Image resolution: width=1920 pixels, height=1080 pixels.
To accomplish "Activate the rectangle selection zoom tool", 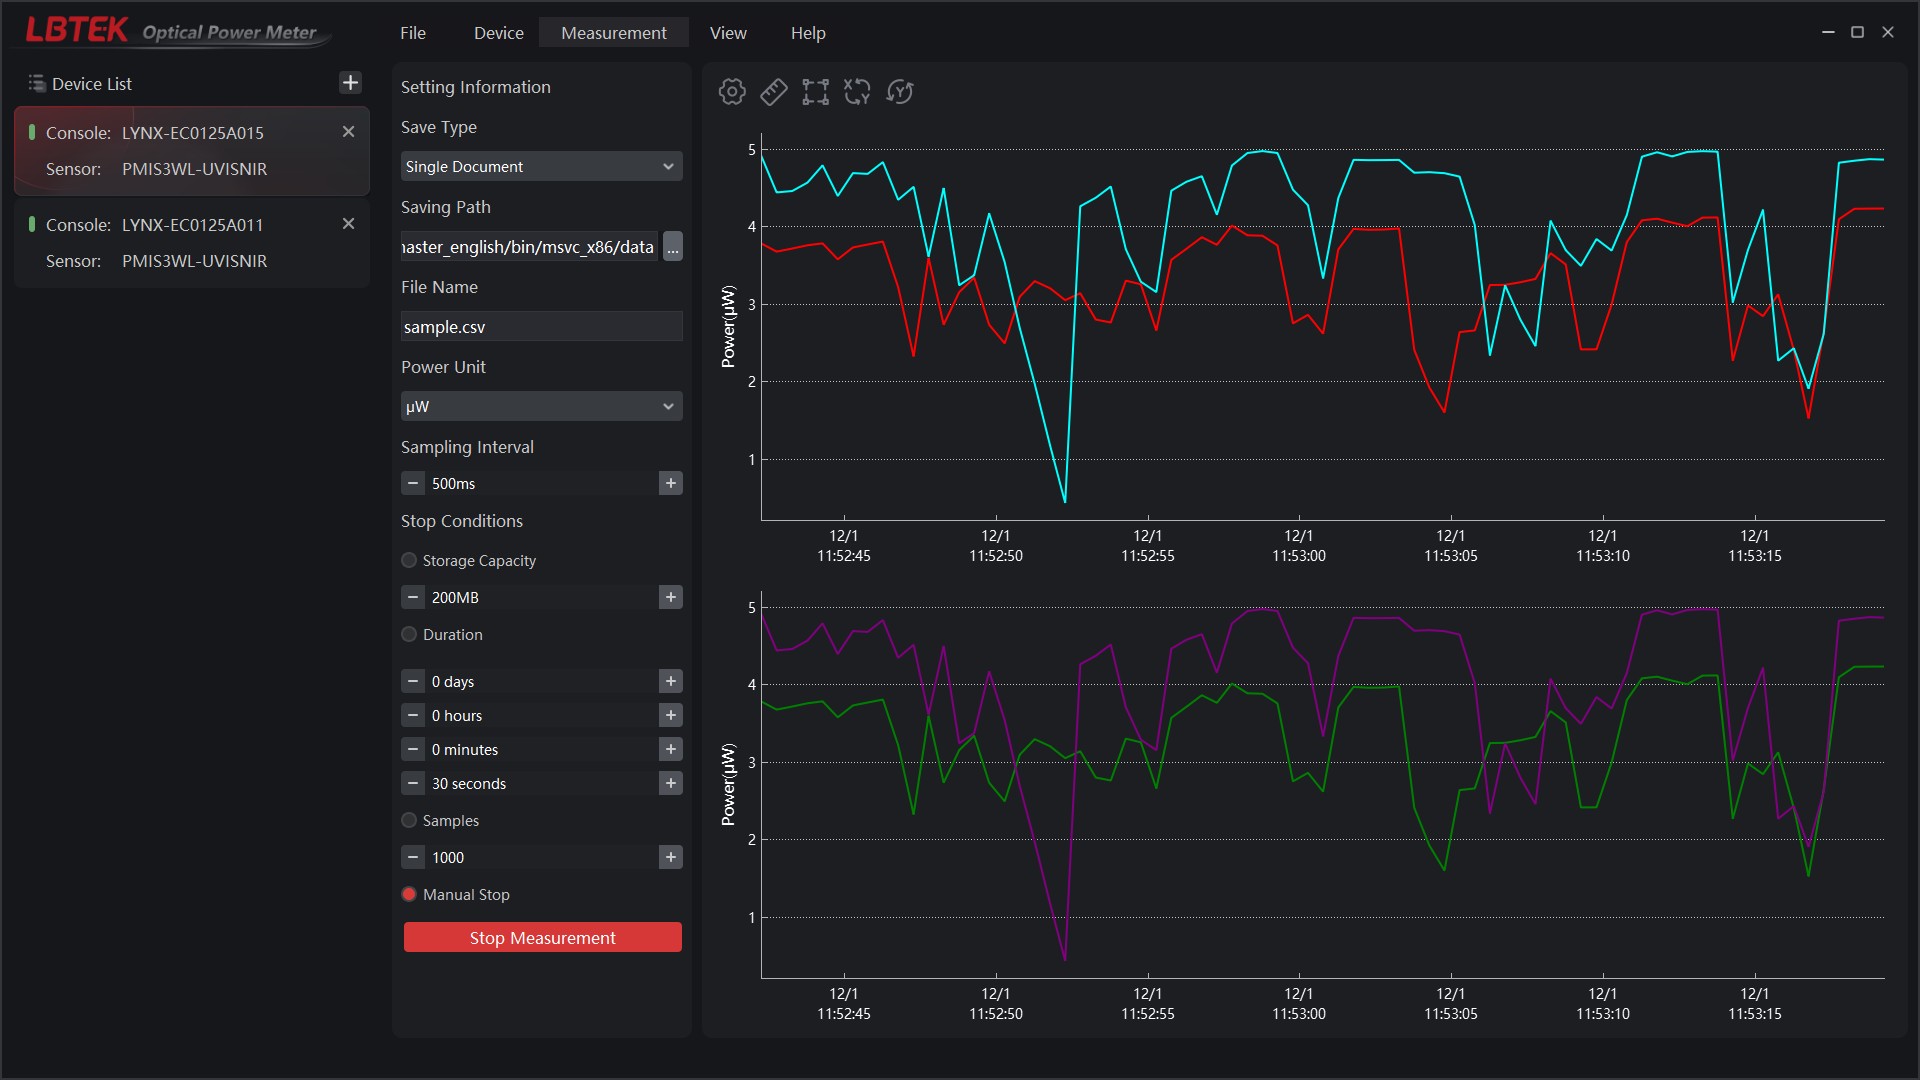I will [x=816, y=92].
